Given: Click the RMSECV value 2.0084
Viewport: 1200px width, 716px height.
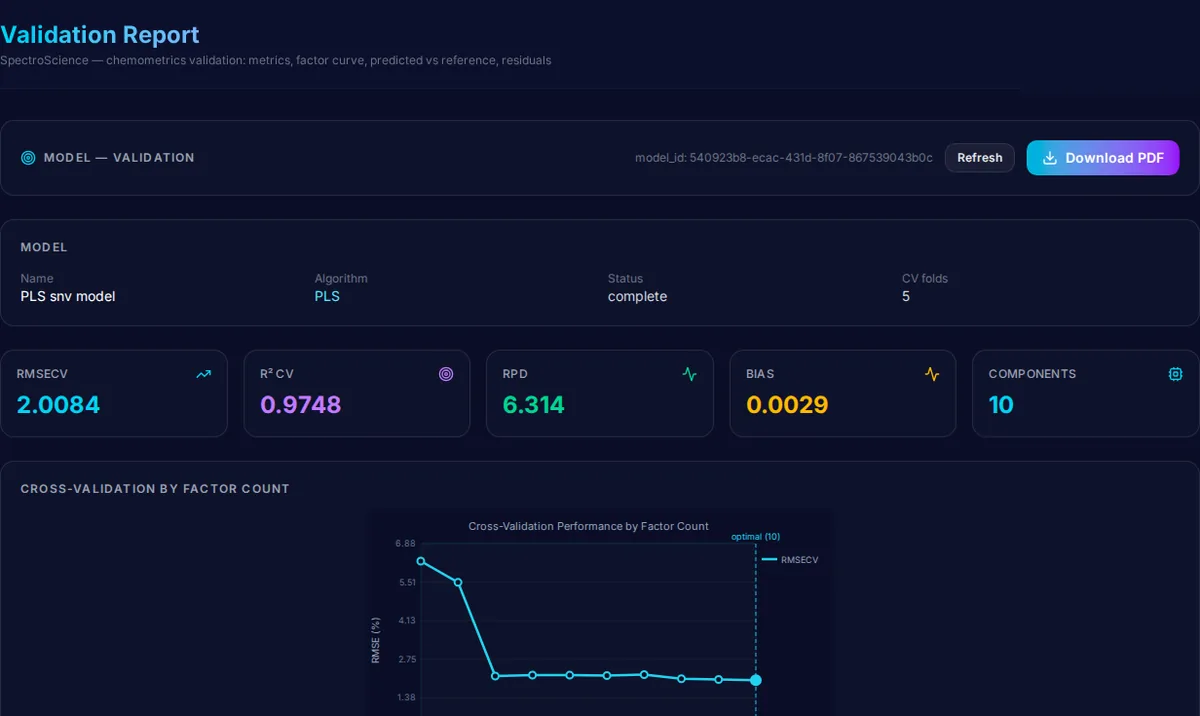Looking at the screenshot, I should 58,405.
